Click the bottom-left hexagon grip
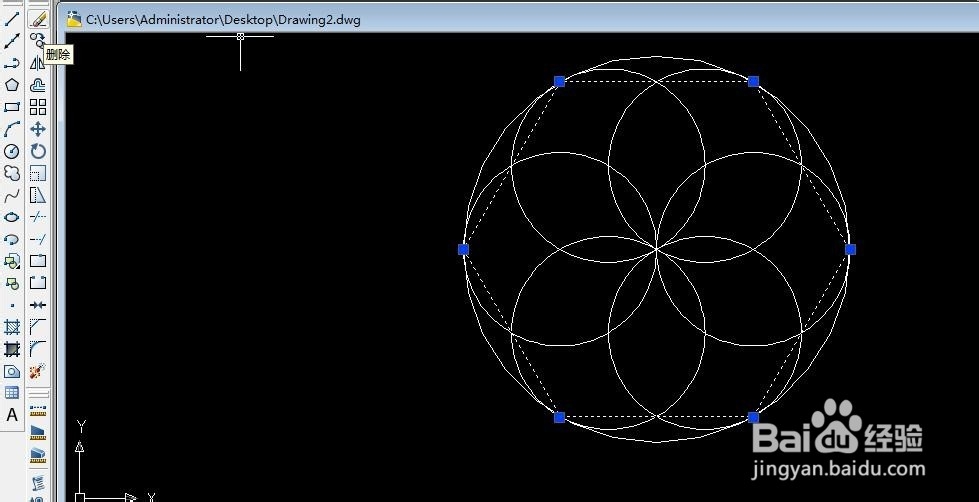Image resolution: width=979 pixels, height=502 pixels. pos(559,417)
